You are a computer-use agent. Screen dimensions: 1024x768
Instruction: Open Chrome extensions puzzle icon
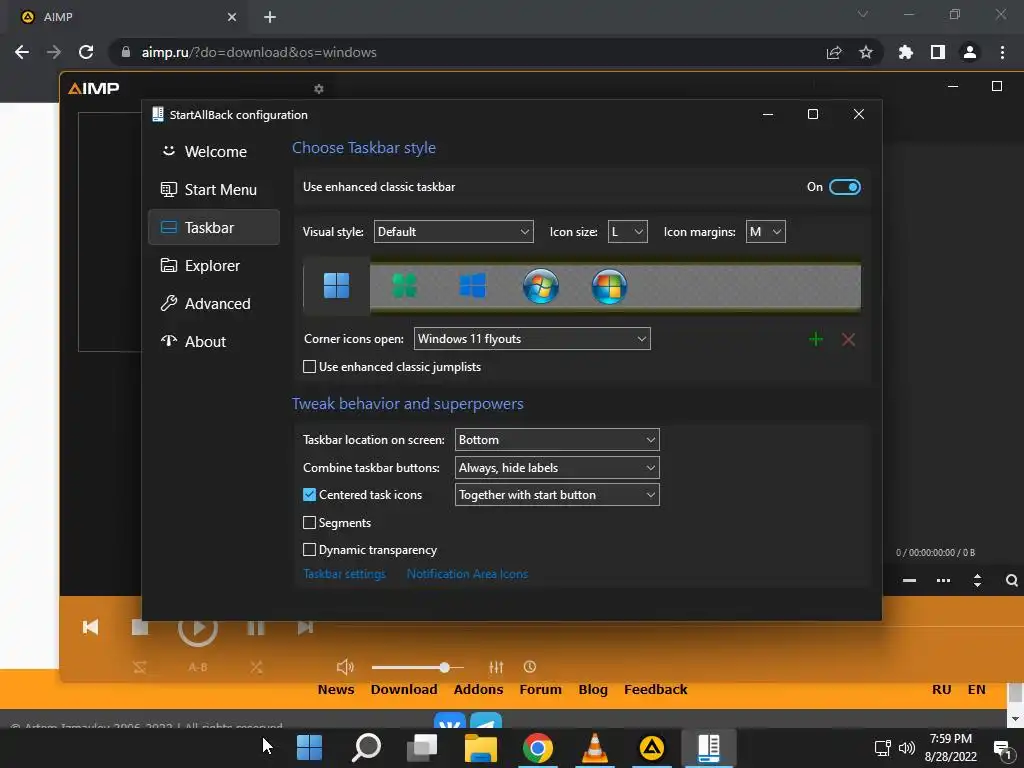[906, 52]
